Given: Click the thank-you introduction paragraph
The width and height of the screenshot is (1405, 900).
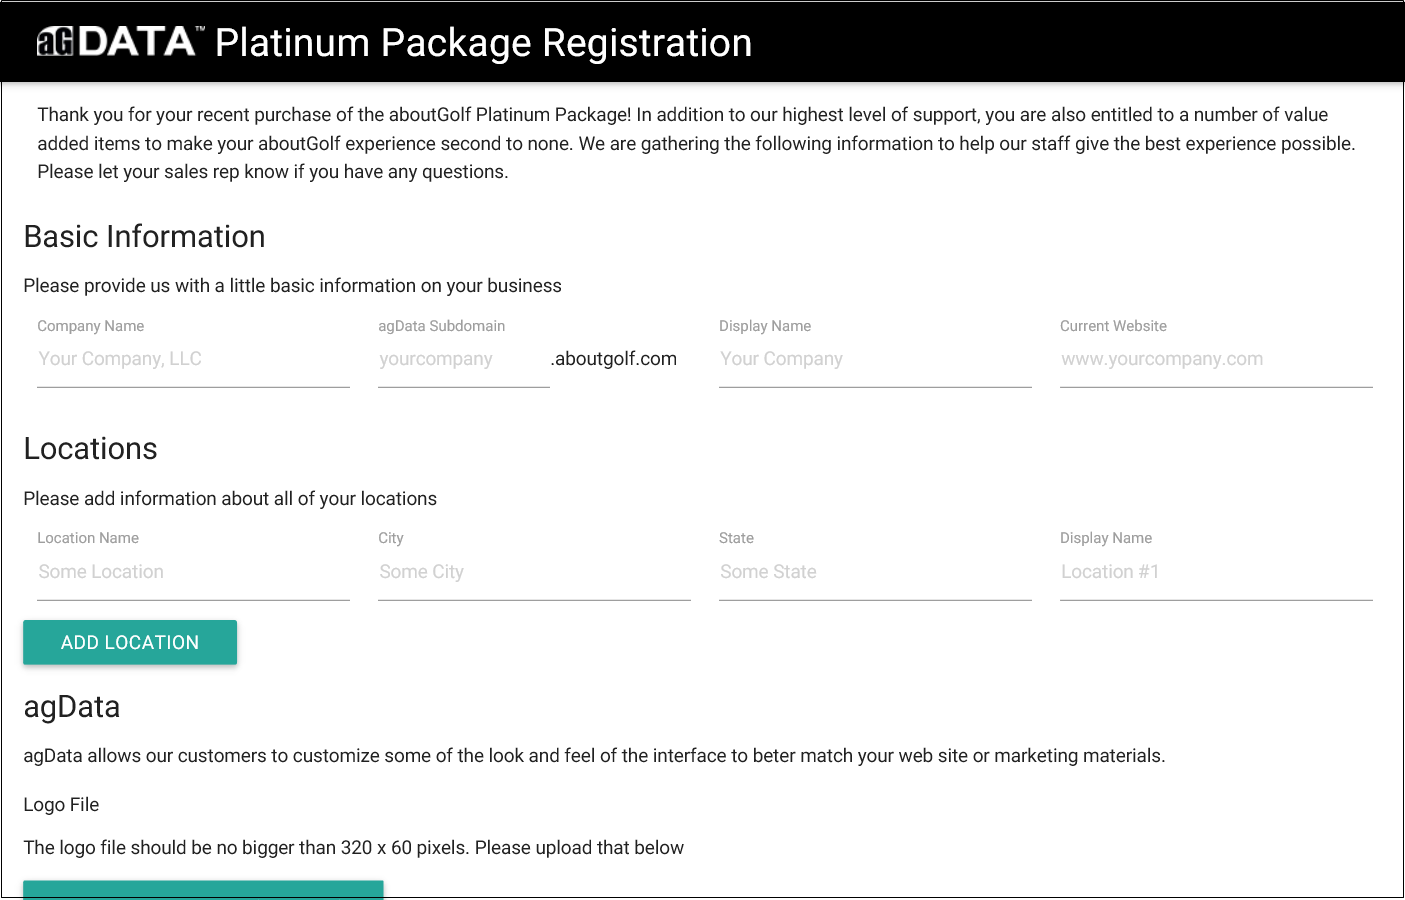Looking at the screenshot, I should pos(696,143).
